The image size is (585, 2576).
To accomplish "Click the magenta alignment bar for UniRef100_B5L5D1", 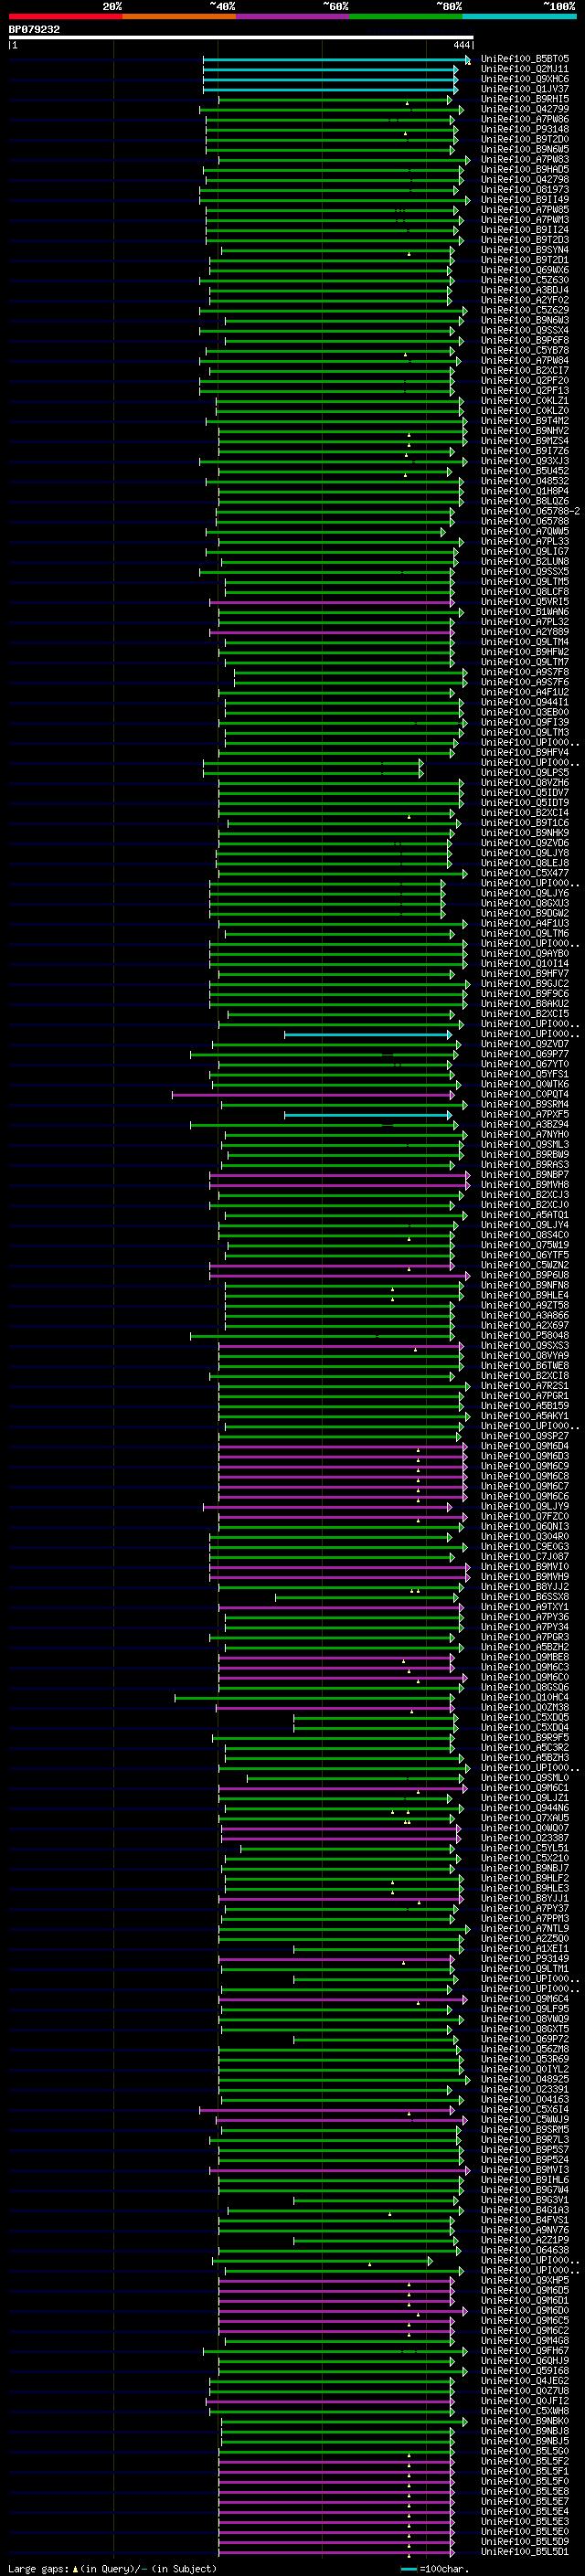I will [x=337, y=2552].
